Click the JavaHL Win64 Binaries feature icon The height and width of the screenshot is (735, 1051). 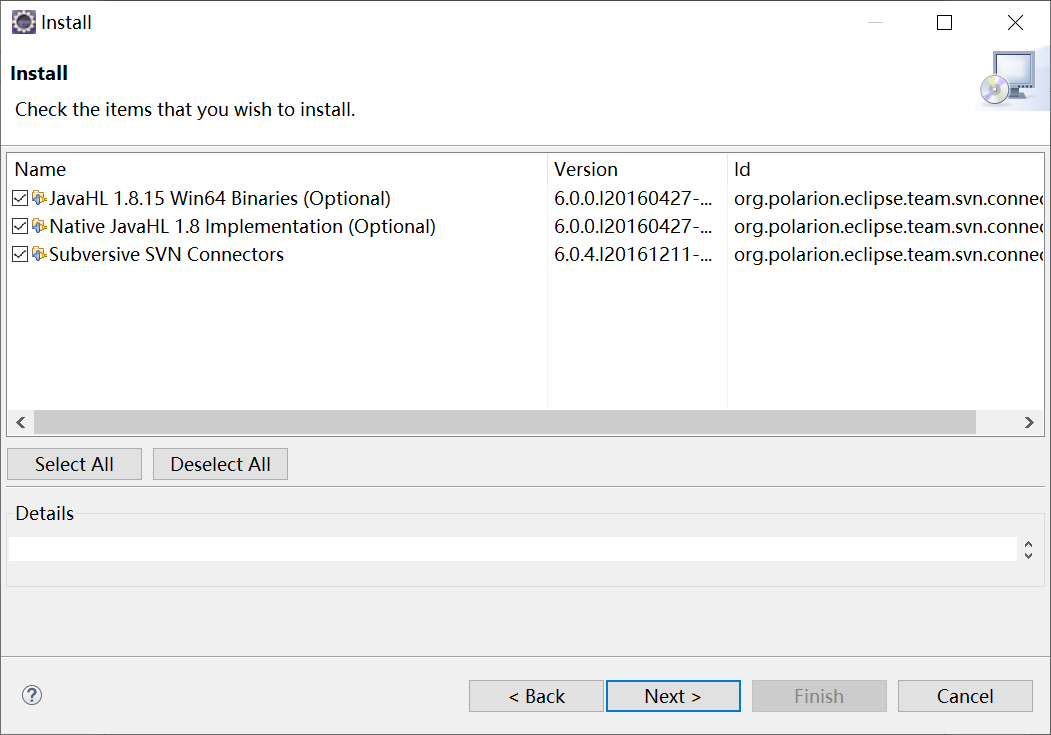39,198
